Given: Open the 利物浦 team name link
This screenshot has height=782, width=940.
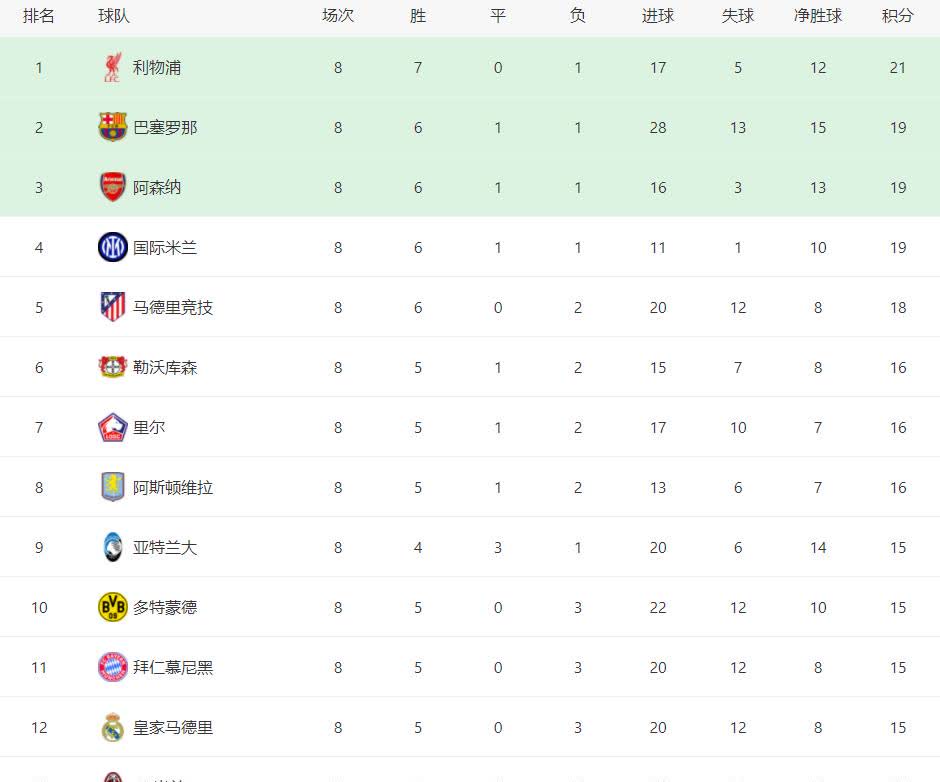Looking at the screenshot, I should 157,68.
